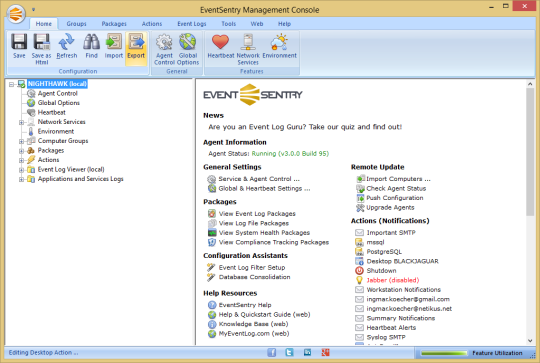Image resolution: width=540 pixels, height=363 pixels.
Task: Expand the Event Log Viewer (local) node
Action: pyautogui.click(x=21, y=170)
